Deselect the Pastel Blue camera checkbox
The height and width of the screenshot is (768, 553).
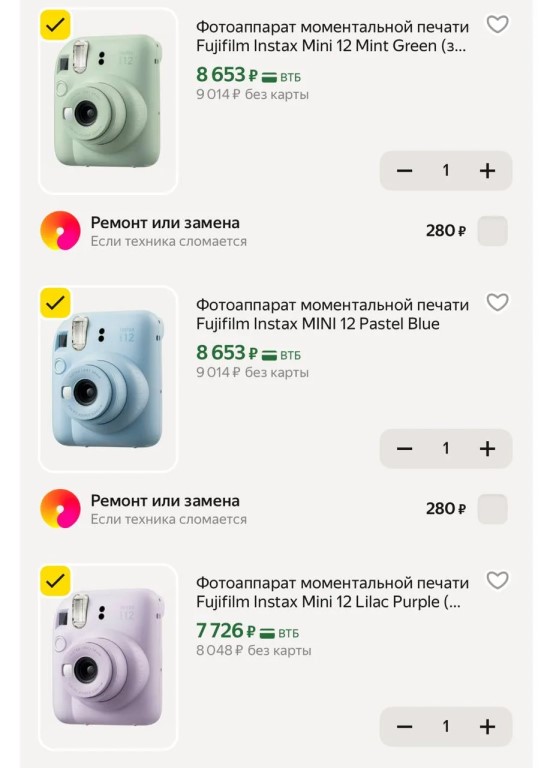(55, 303)
